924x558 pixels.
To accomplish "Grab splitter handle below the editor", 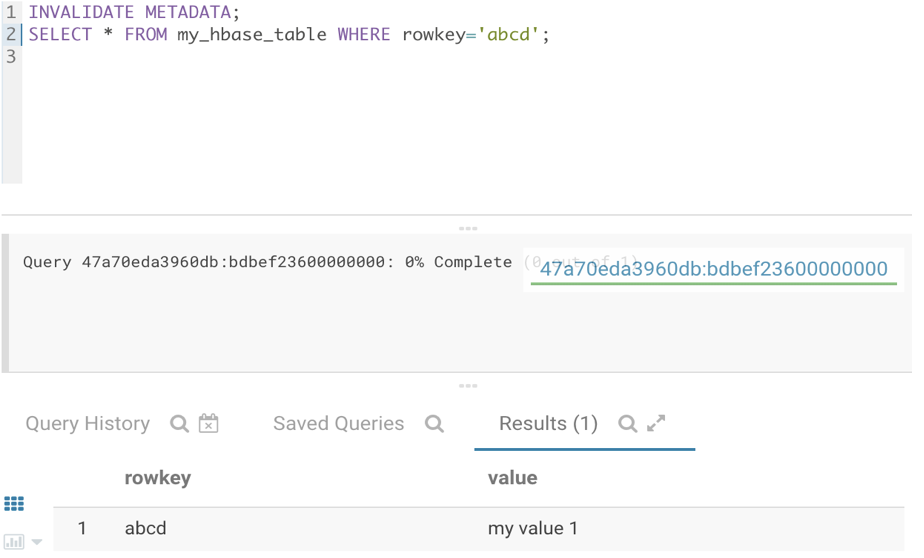I will pos(468,228).
